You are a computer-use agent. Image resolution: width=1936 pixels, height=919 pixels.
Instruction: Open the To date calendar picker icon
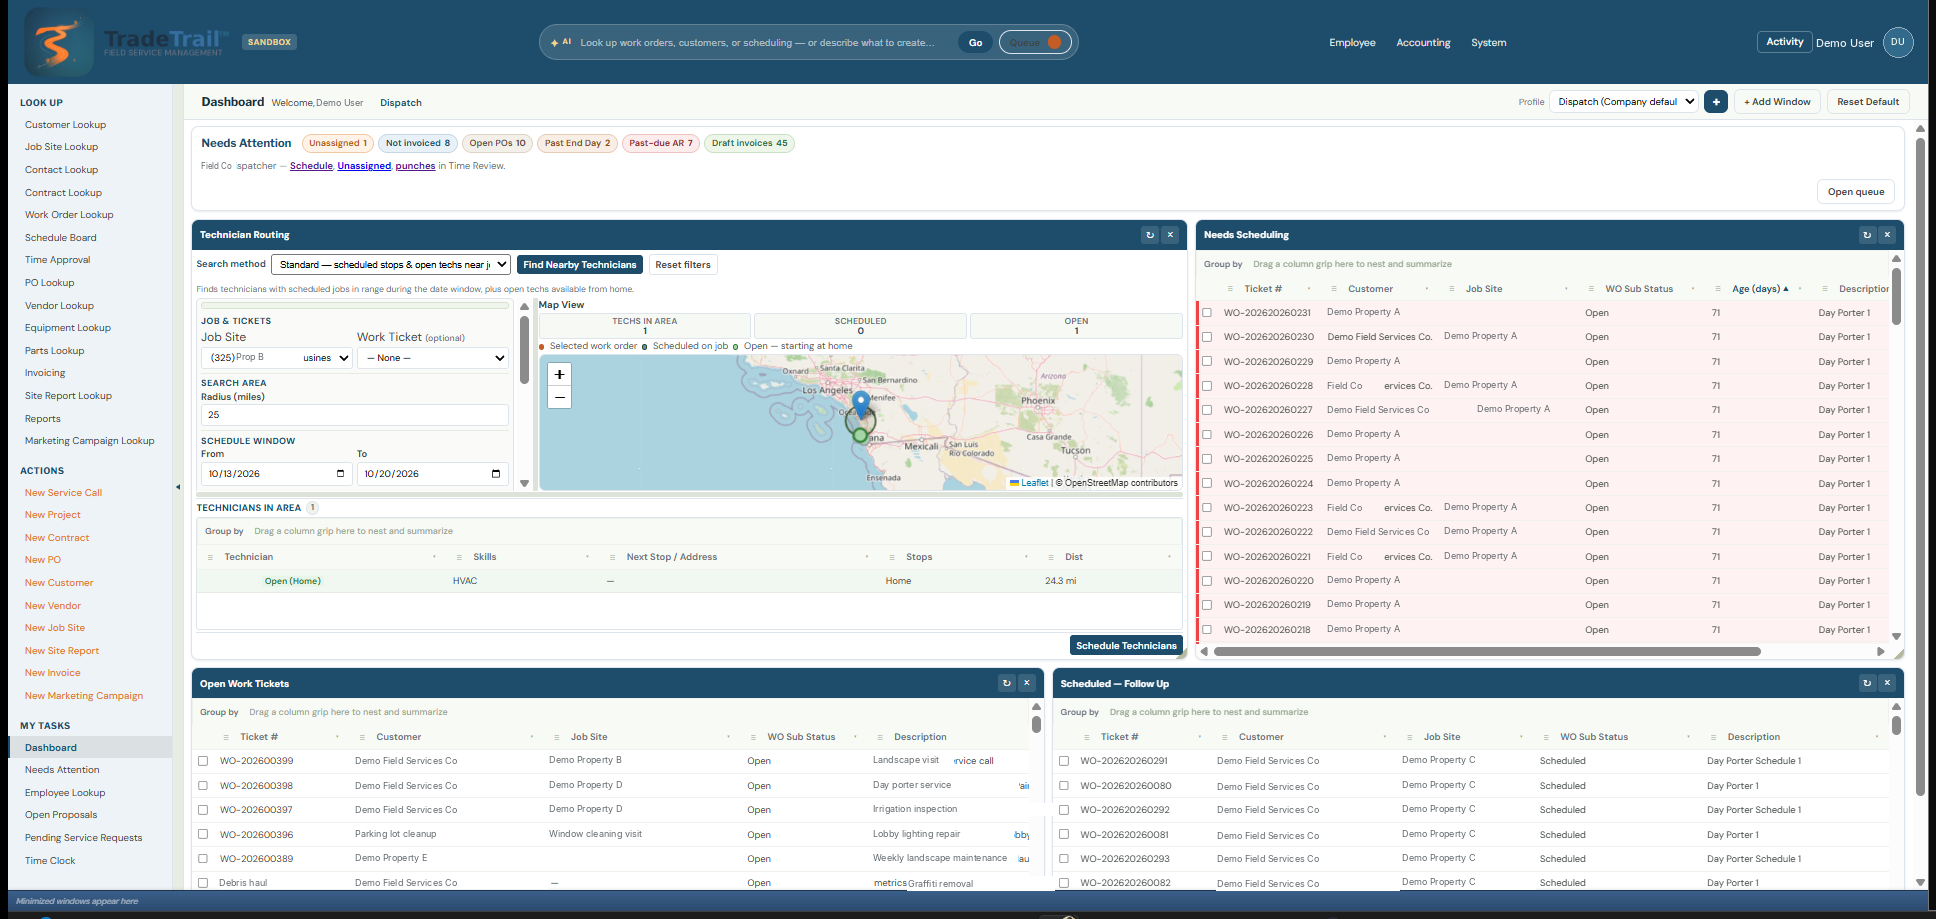(496, 474)
